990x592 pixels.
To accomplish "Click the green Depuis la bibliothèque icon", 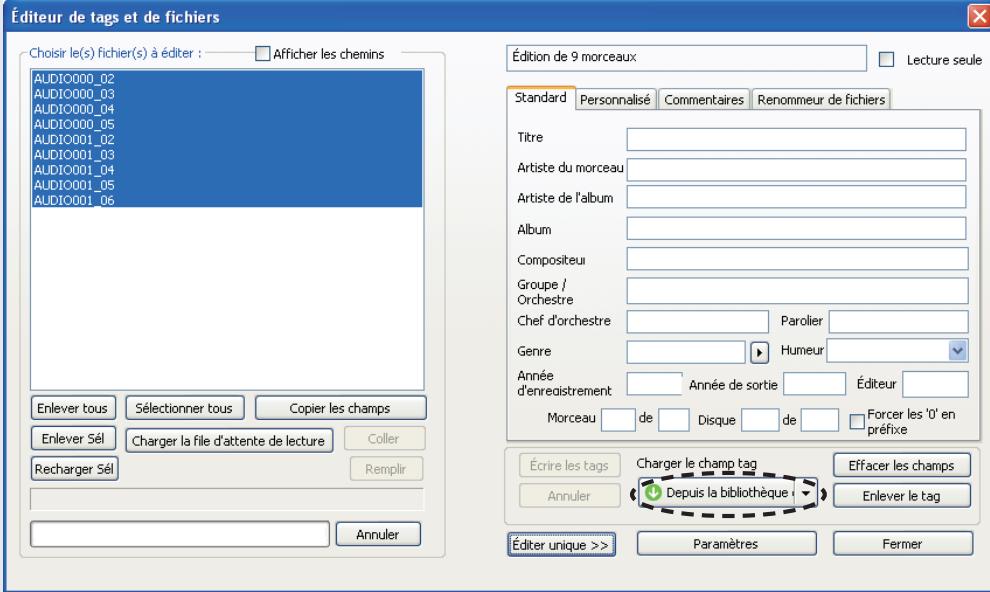I will [653, 493].
